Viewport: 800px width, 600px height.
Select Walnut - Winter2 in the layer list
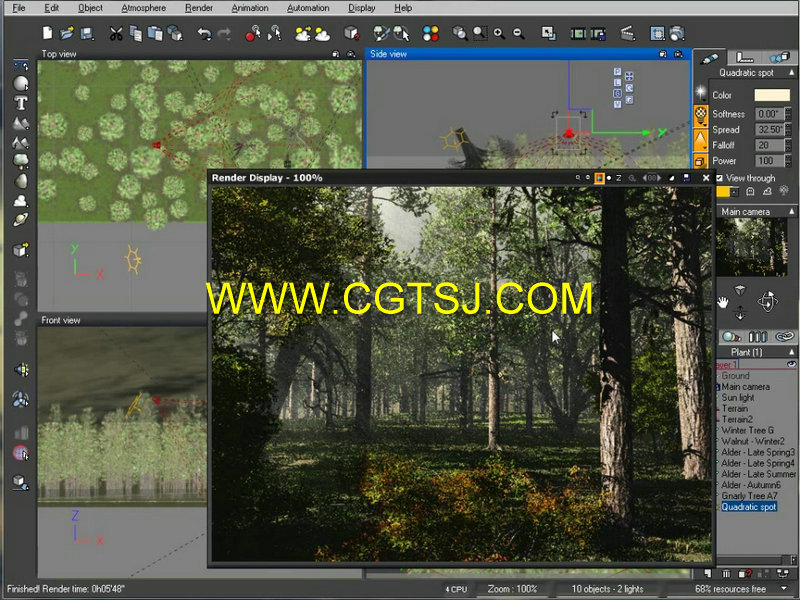(753, 441)
